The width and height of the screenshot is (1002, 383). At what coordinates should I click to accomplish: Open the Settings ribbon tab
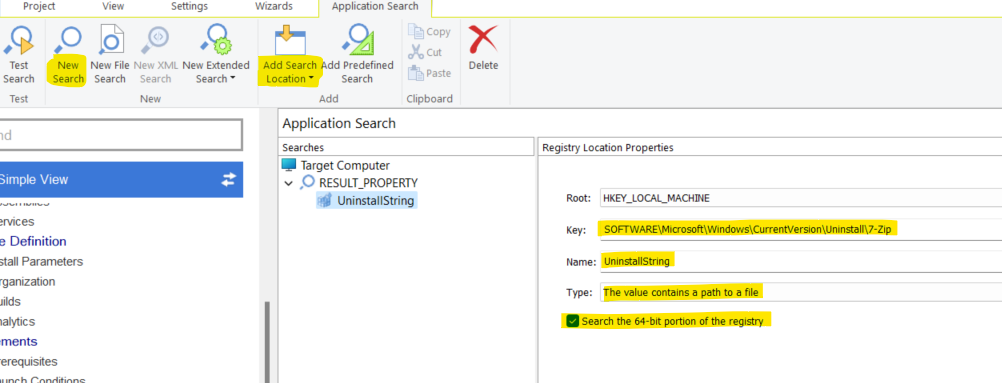click(189, 6)
